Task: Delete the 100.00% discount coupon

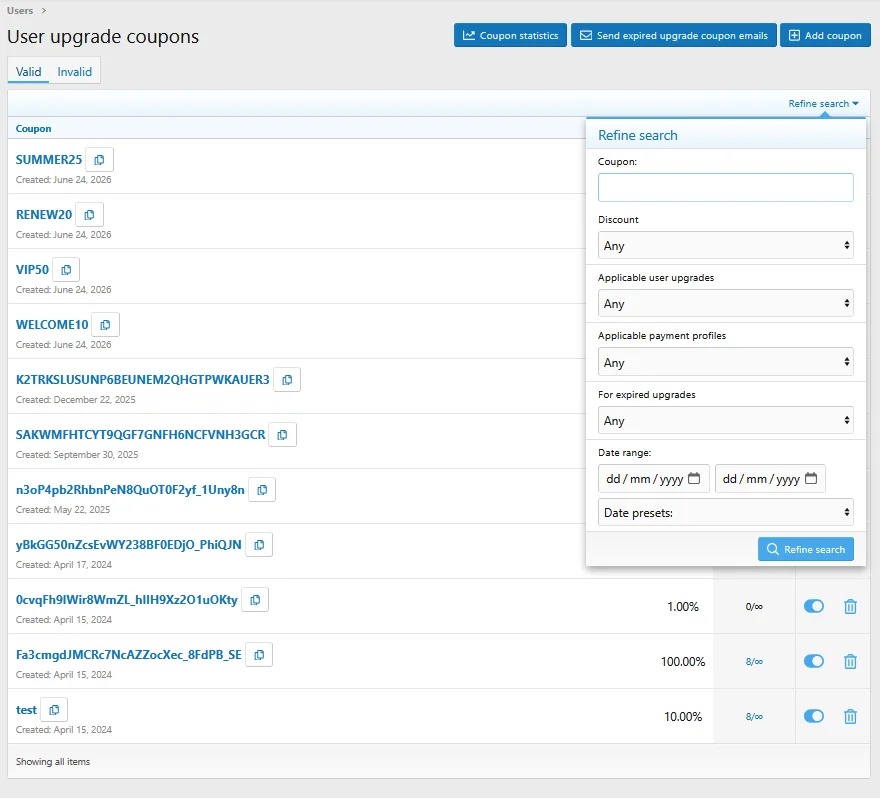Action: click(850, 662)
